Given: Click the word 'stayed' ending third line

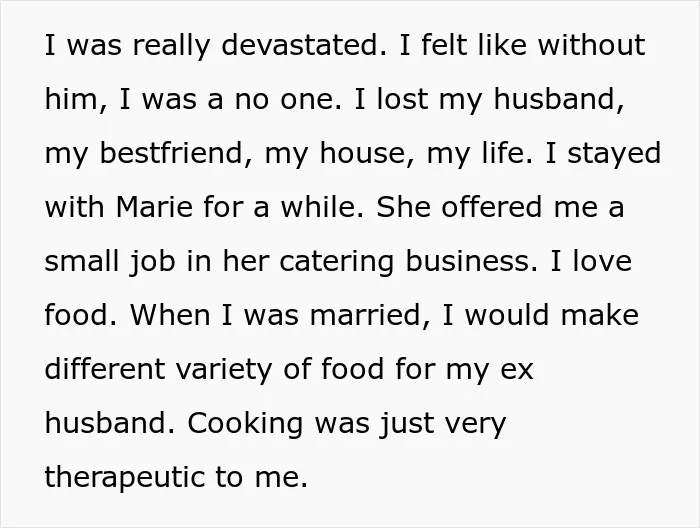Looking at the screenshot, I should point(614,154).
